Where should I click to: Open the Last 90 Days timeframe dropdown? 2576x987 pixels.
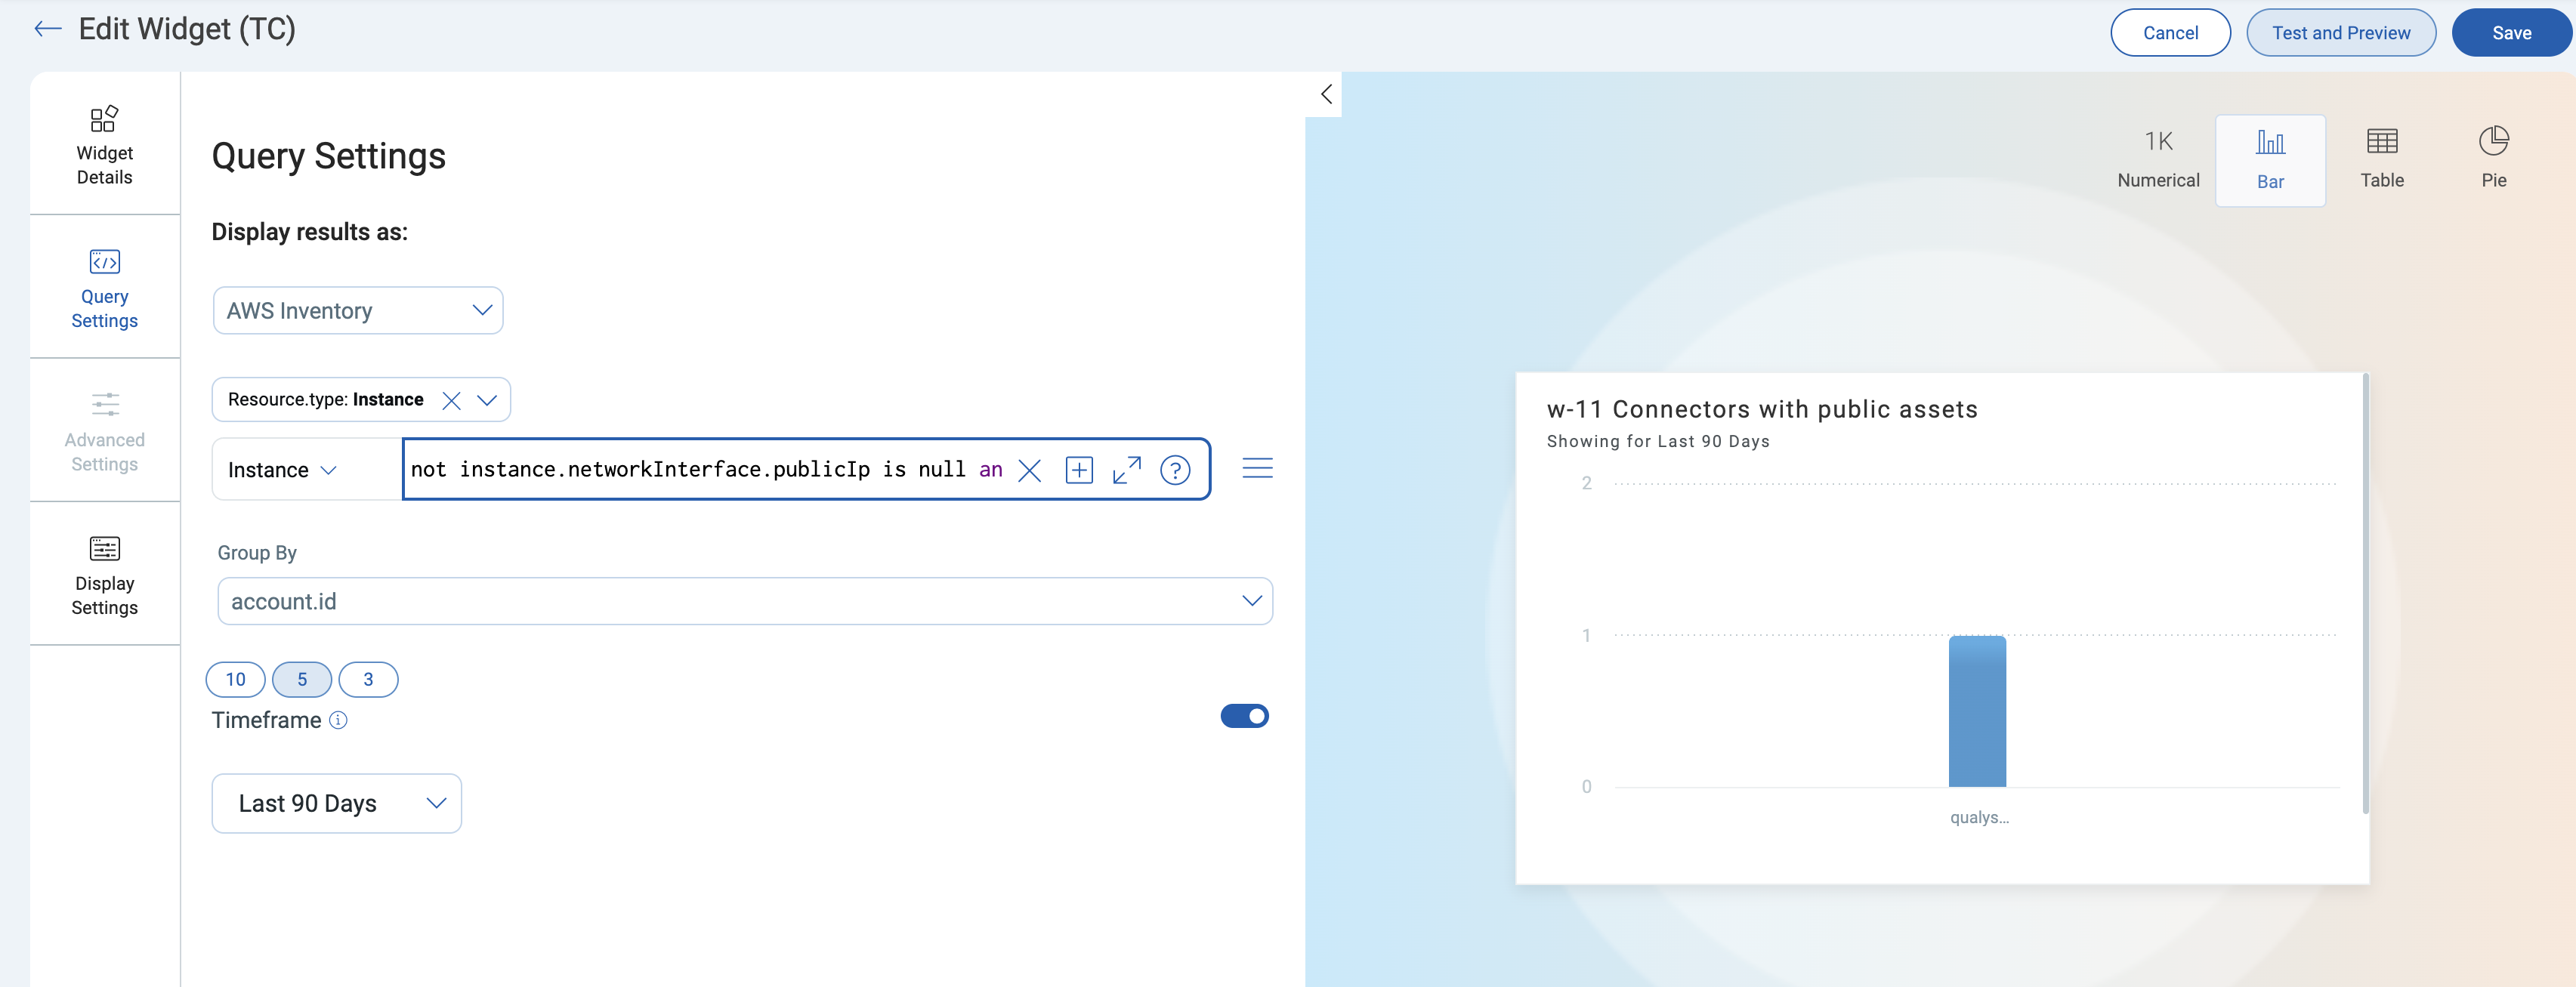click(x=336, y=803)
